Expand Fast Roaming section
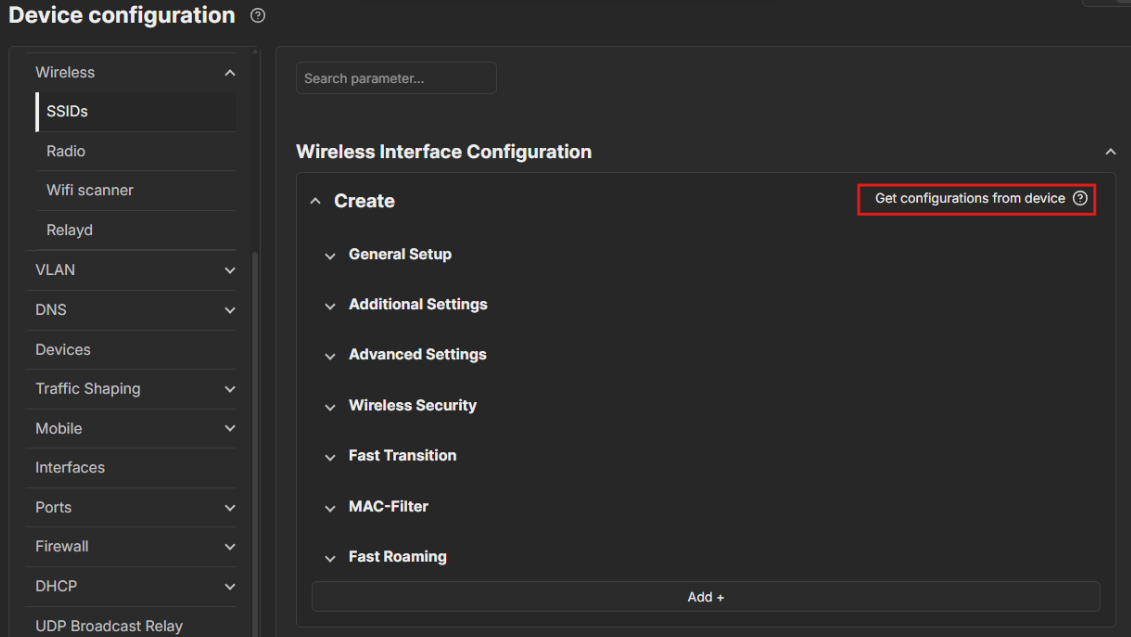 330,558
